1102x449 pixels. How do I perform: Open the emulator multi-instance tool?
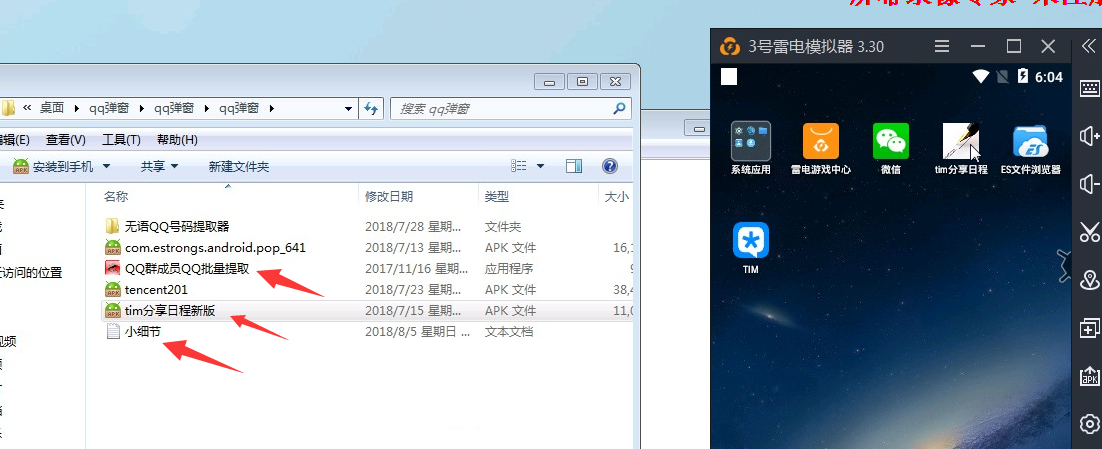(x=1090, y=328)
